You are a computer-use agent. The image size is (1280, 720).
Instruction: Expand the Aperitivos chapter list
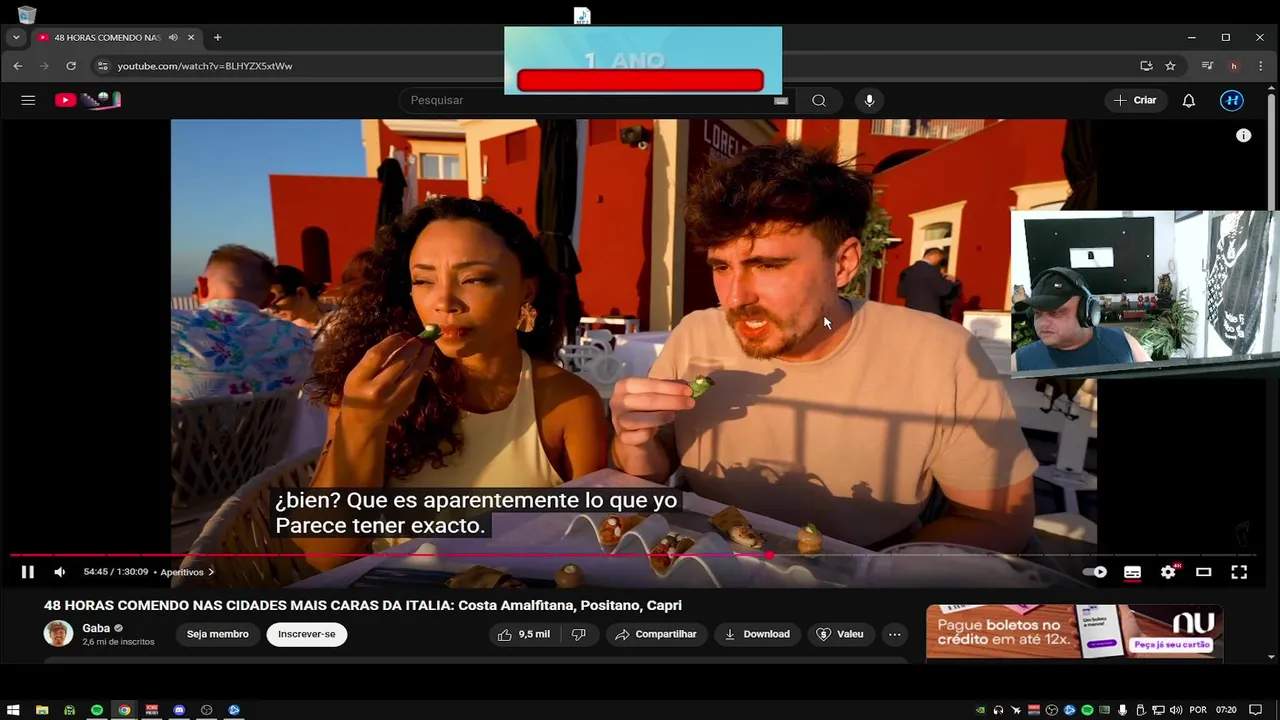coord(188,572)
